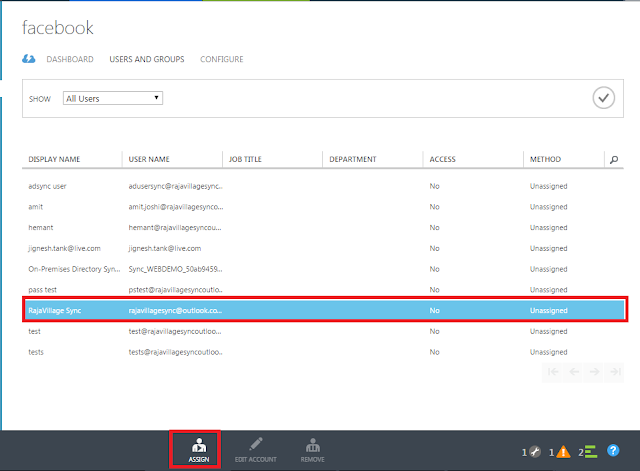Screen dimensions: 640x471
Task: Select the test user row
Action: click(323, 331)
